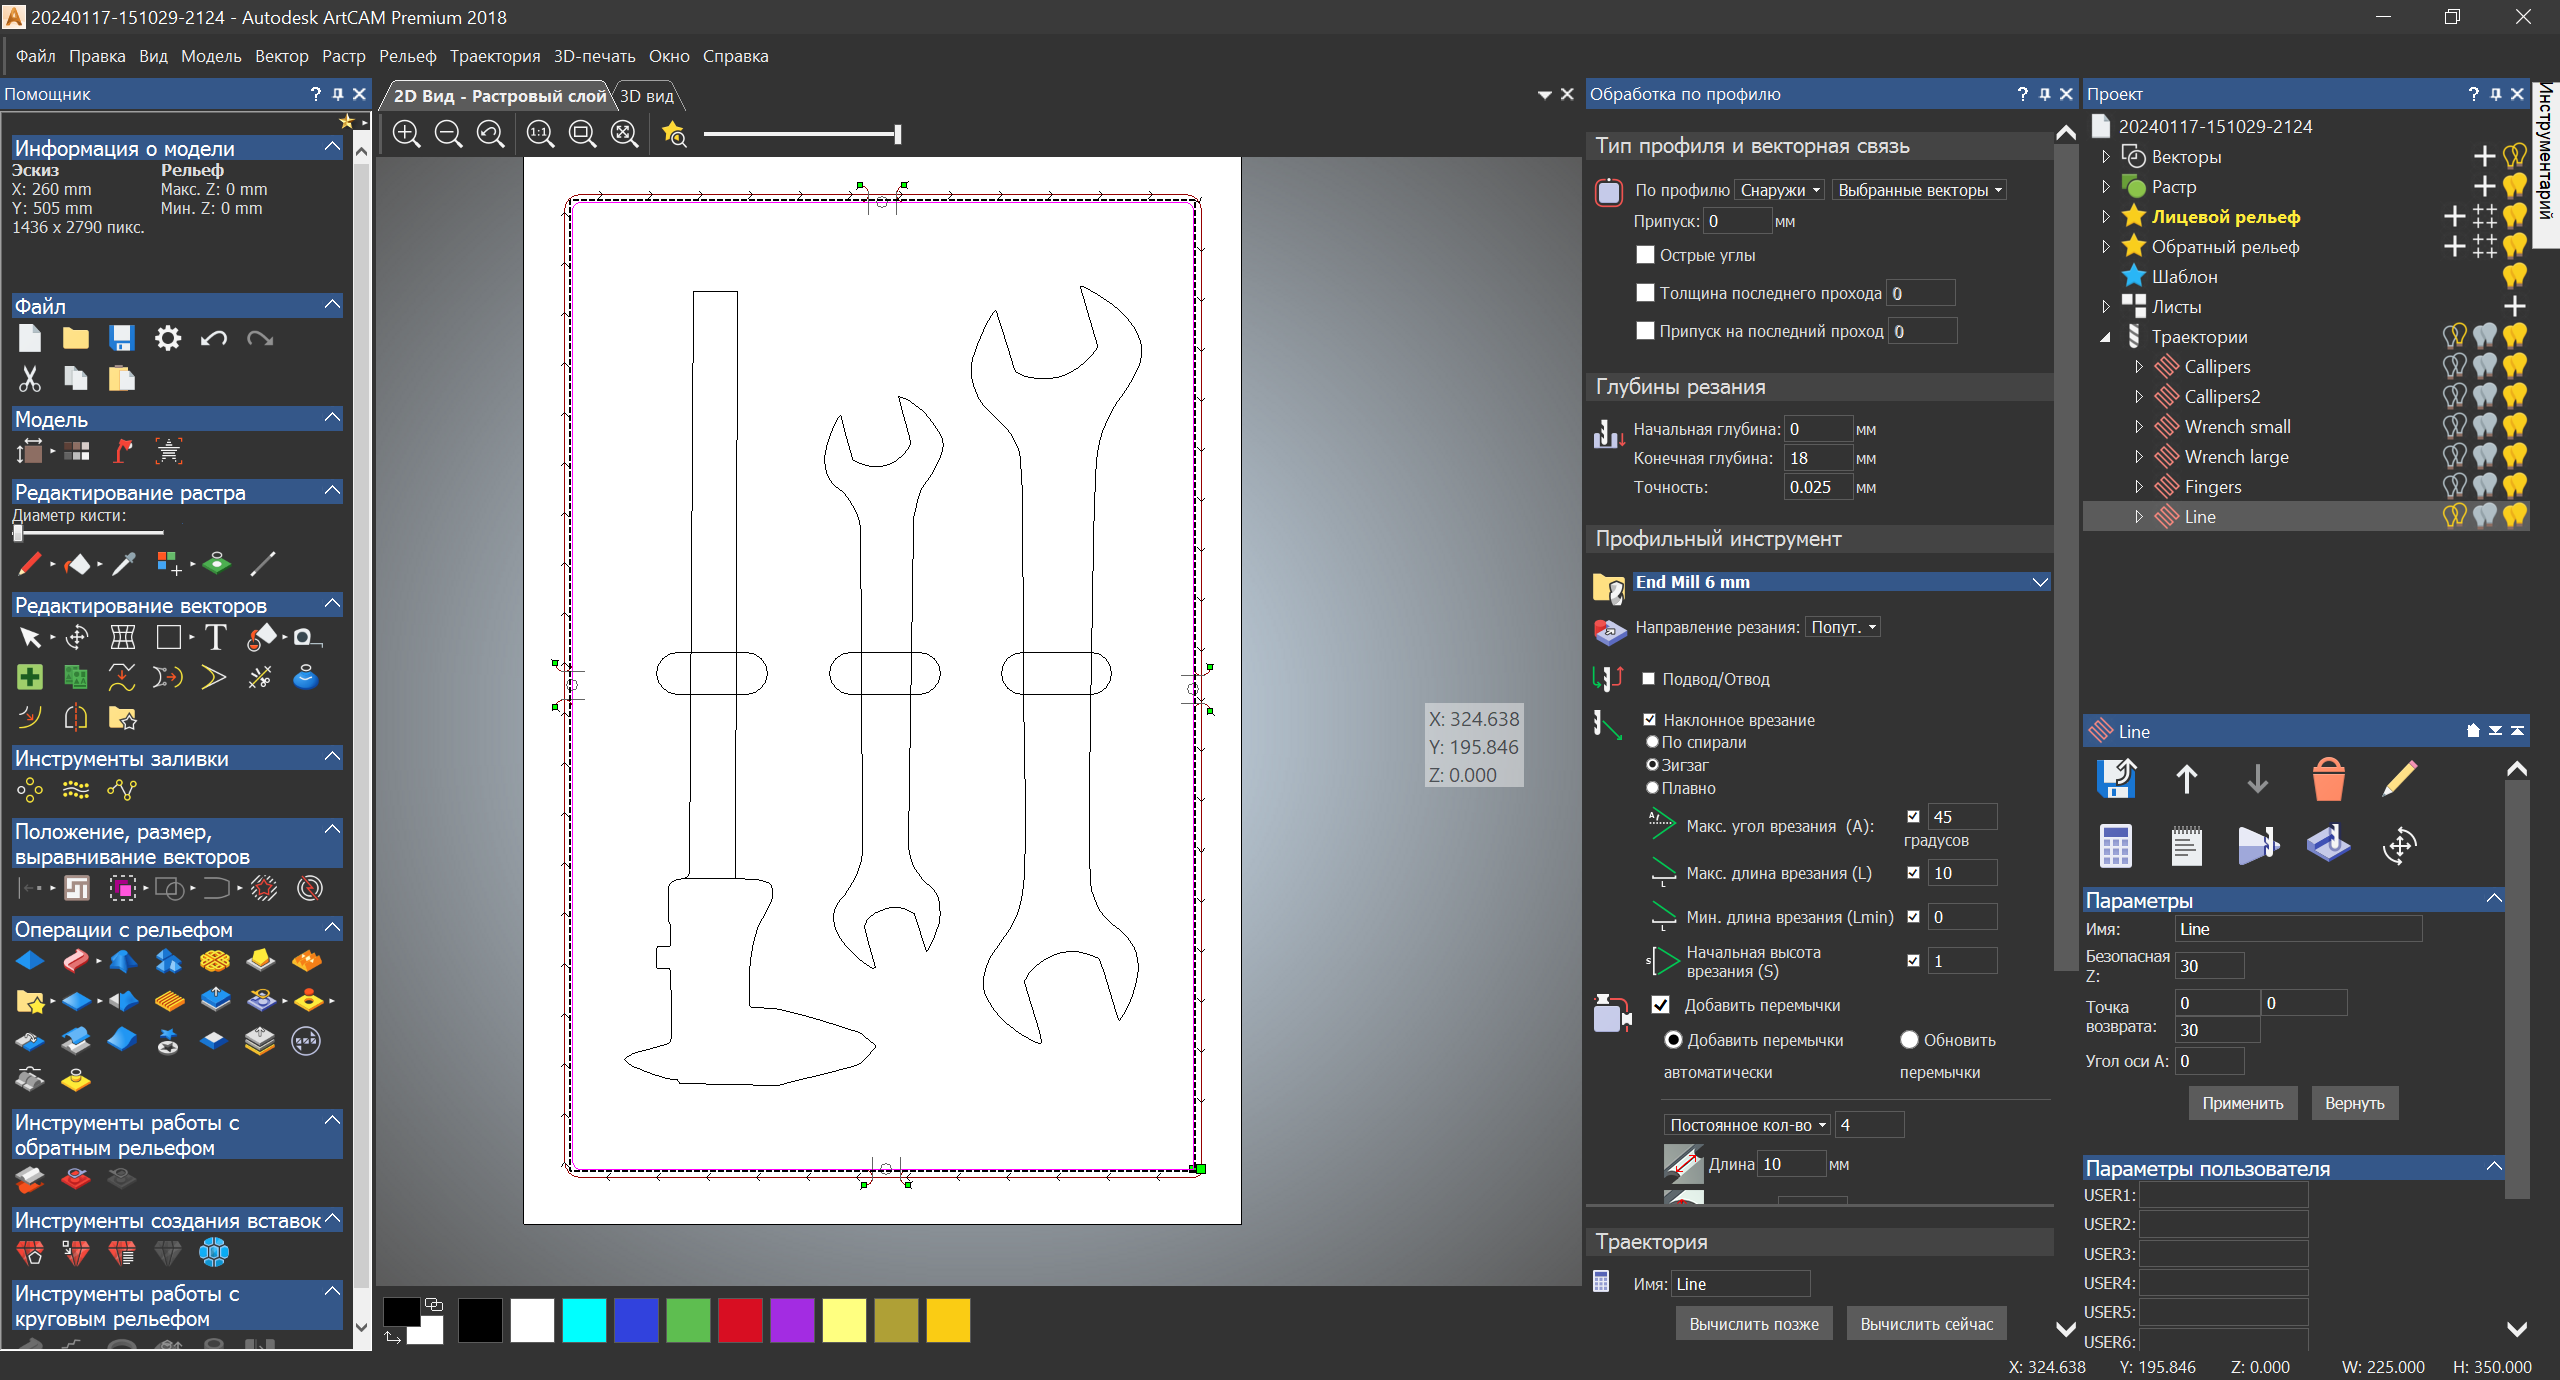
Task: Click the undo arrow icon
Action: pyautogui.click(x=213, y=339)
